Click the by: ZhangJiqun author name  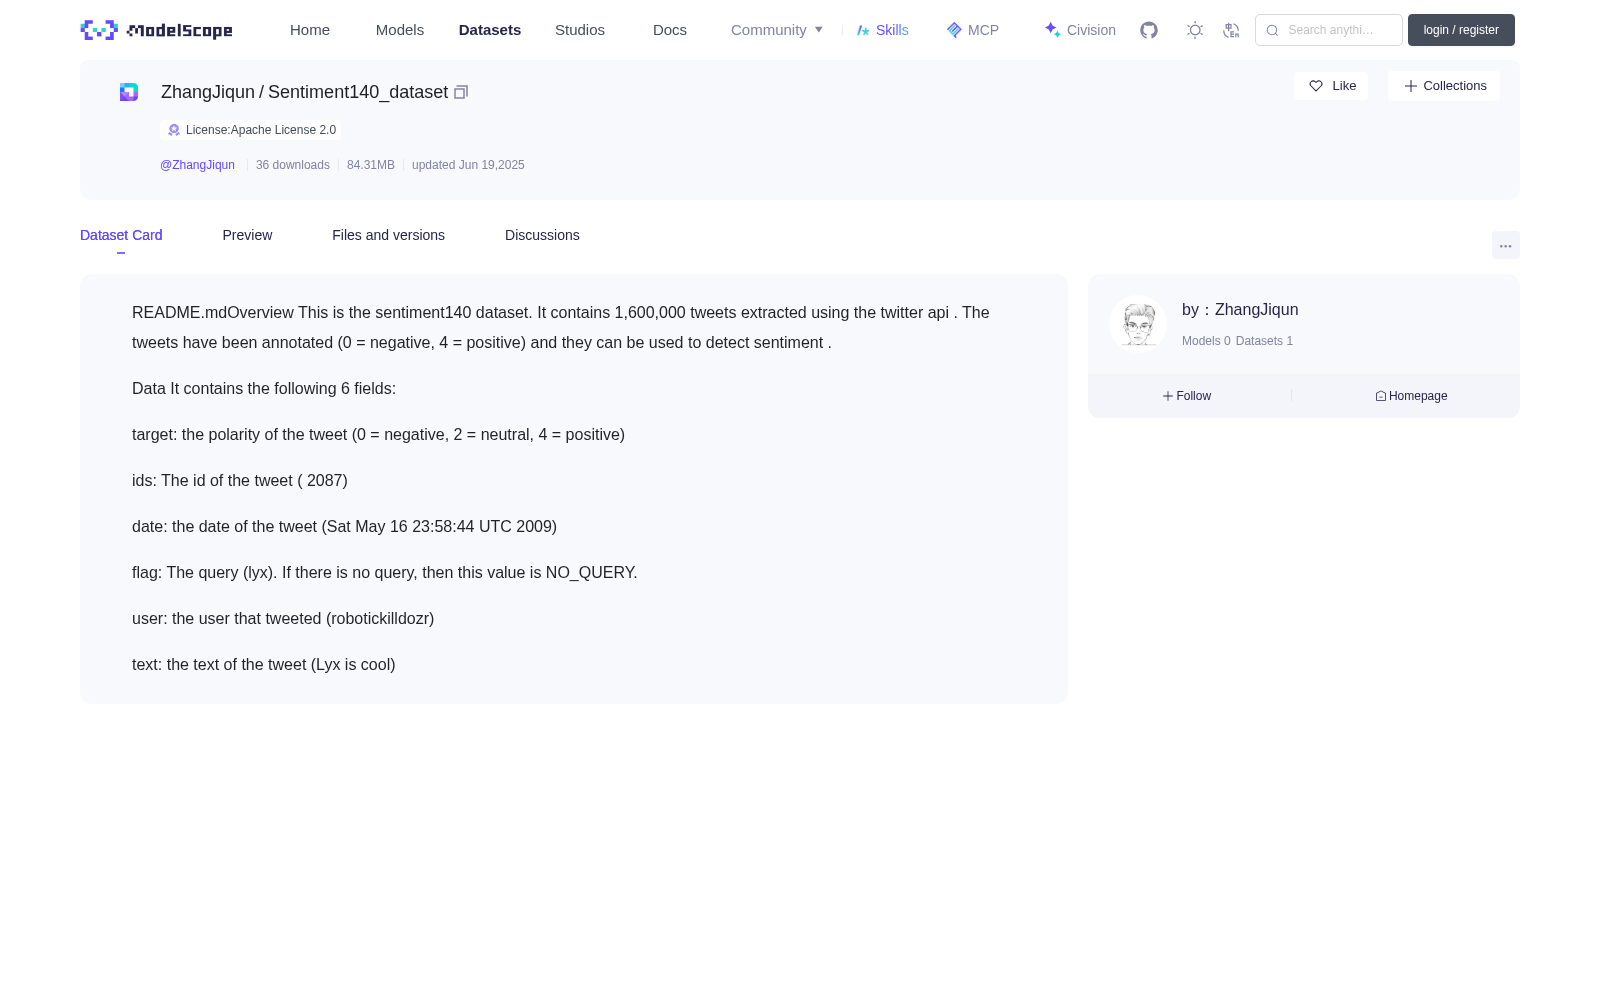point(1240,310)
